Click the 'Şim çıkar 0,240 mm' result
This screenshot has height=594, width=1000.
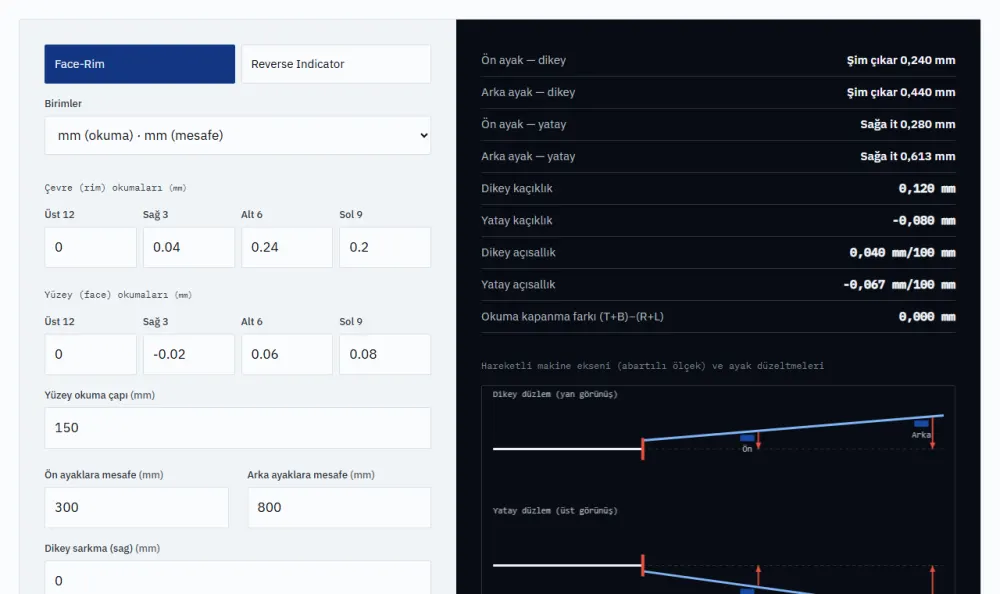click(x=901, y=60)
